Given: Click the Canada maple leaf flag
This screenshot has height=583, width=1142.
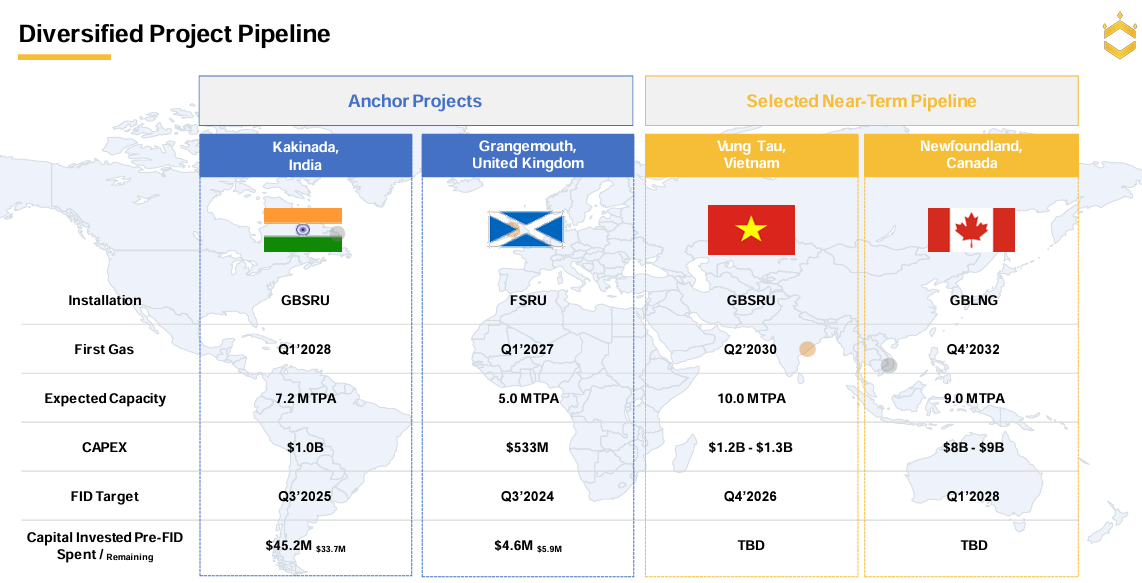Looking at the screenshot, I should click(x=971, y=230).
